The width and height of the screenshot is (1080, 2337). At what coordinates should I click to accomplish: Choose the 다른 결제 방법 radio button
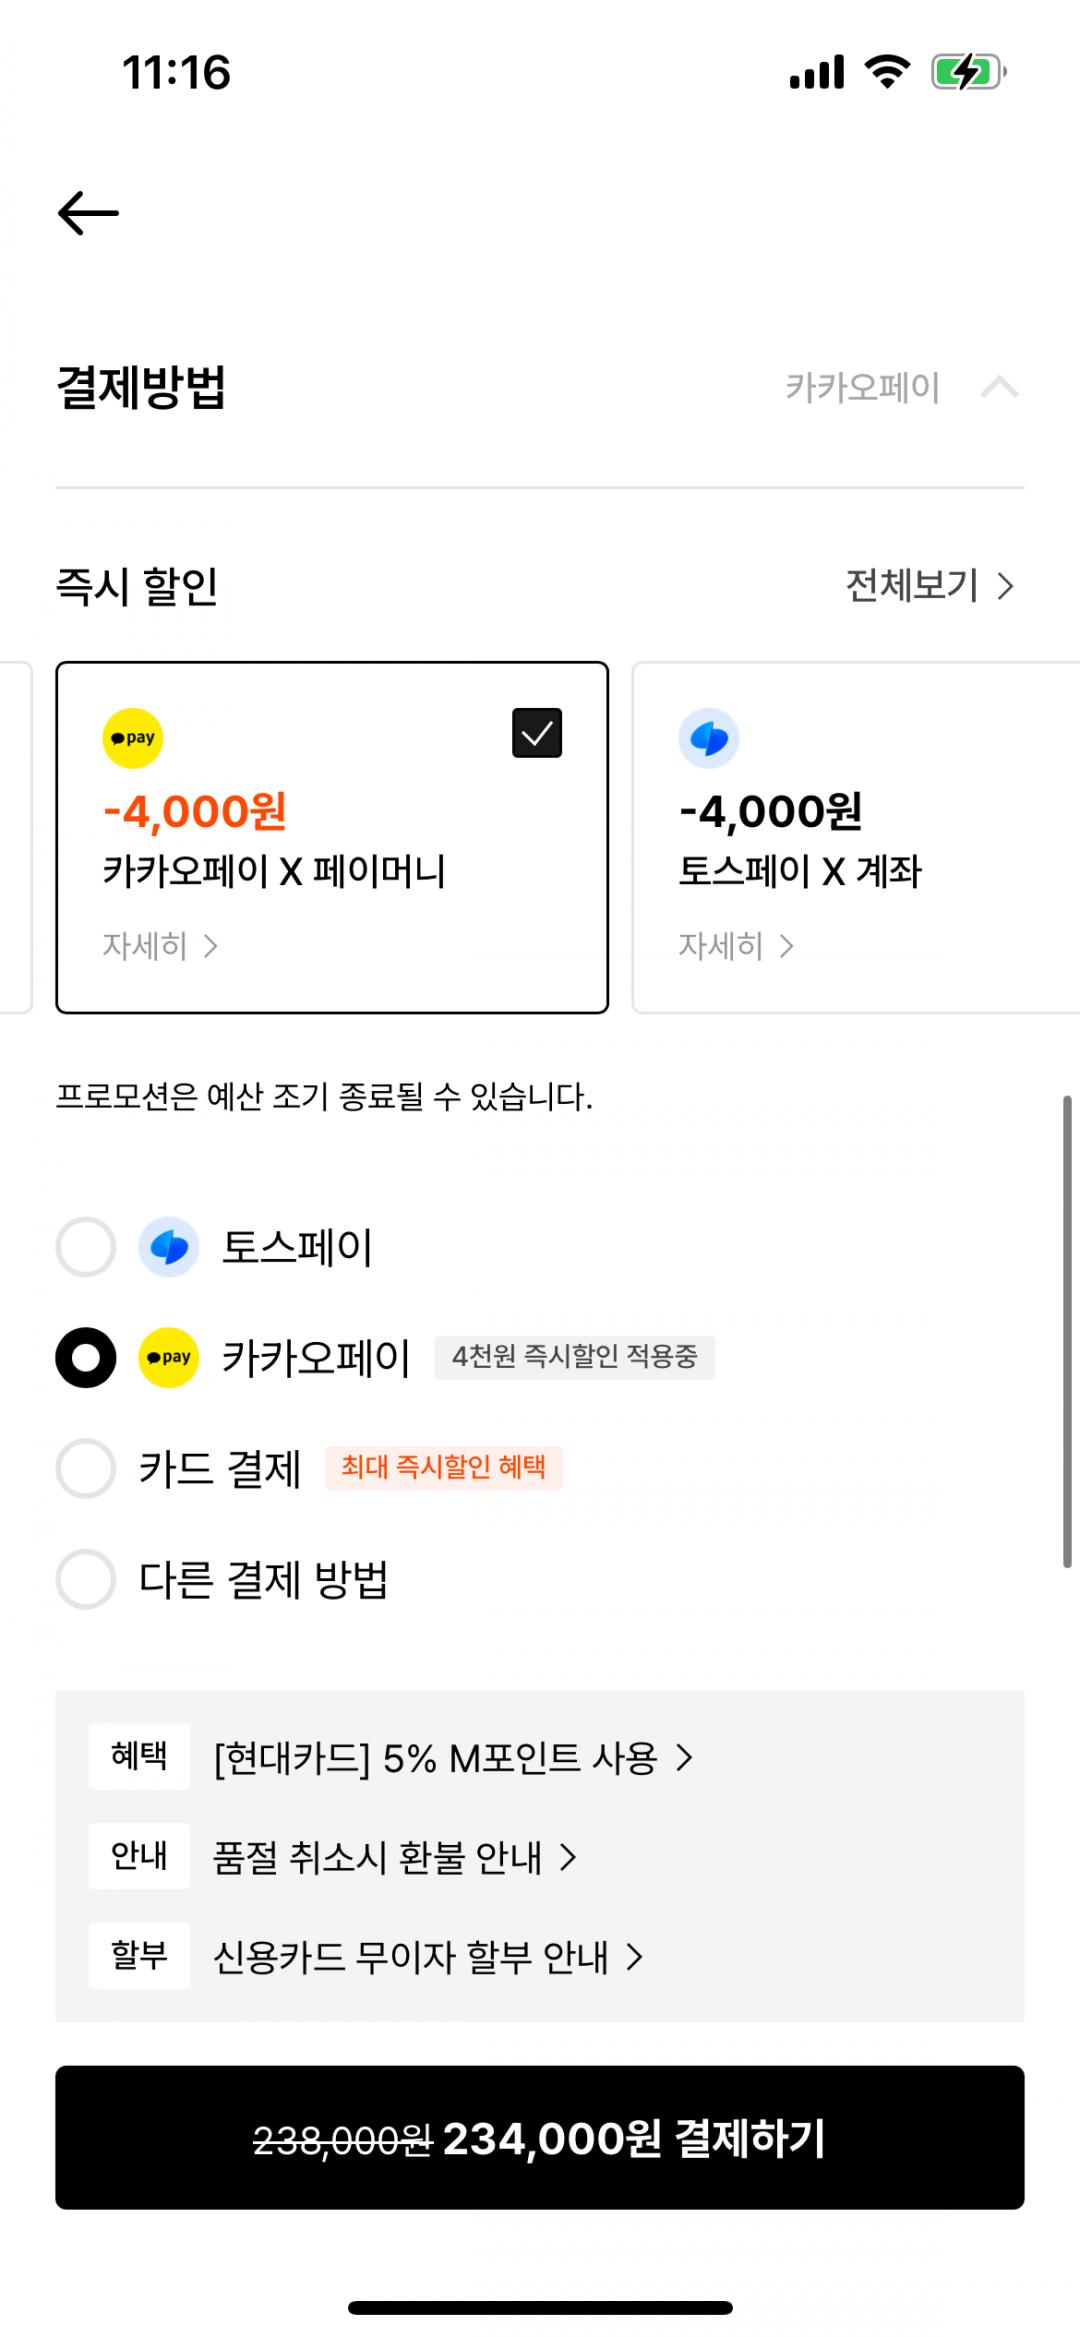86,1579
